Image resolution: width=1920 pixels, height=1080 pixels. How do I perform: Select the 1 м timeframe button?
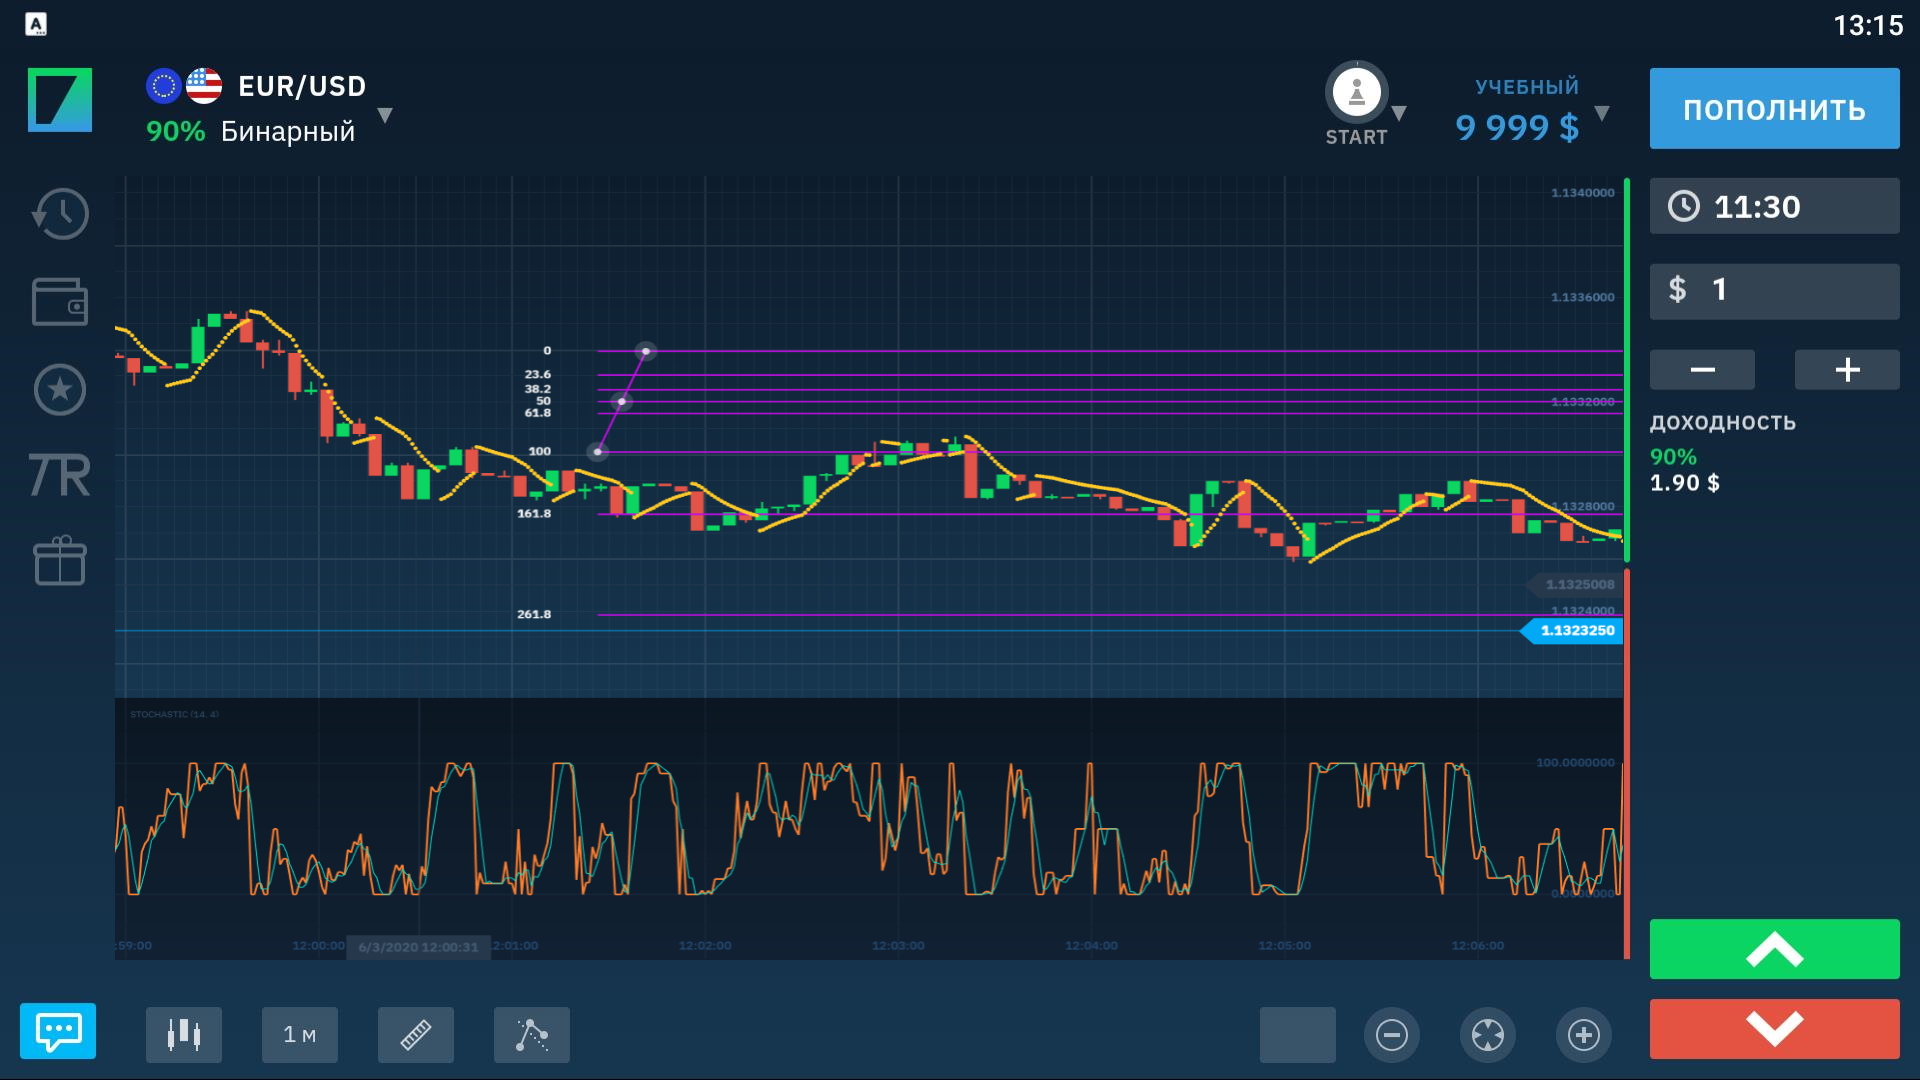click(x=300, y=1034)
